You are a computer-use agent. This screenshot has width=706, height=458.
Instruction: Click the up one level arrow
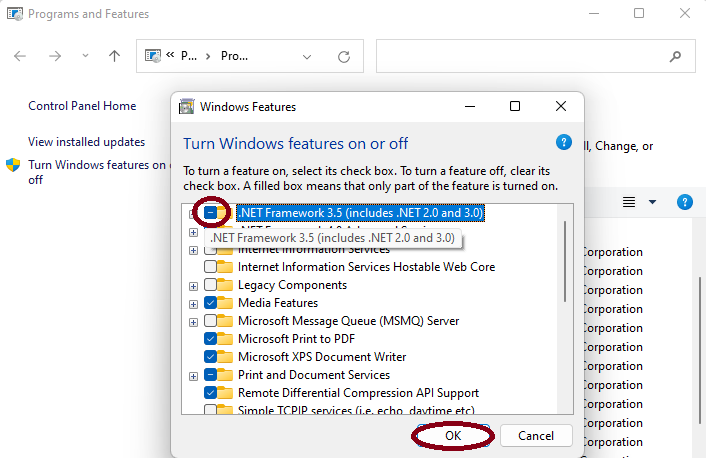(114, 57)
